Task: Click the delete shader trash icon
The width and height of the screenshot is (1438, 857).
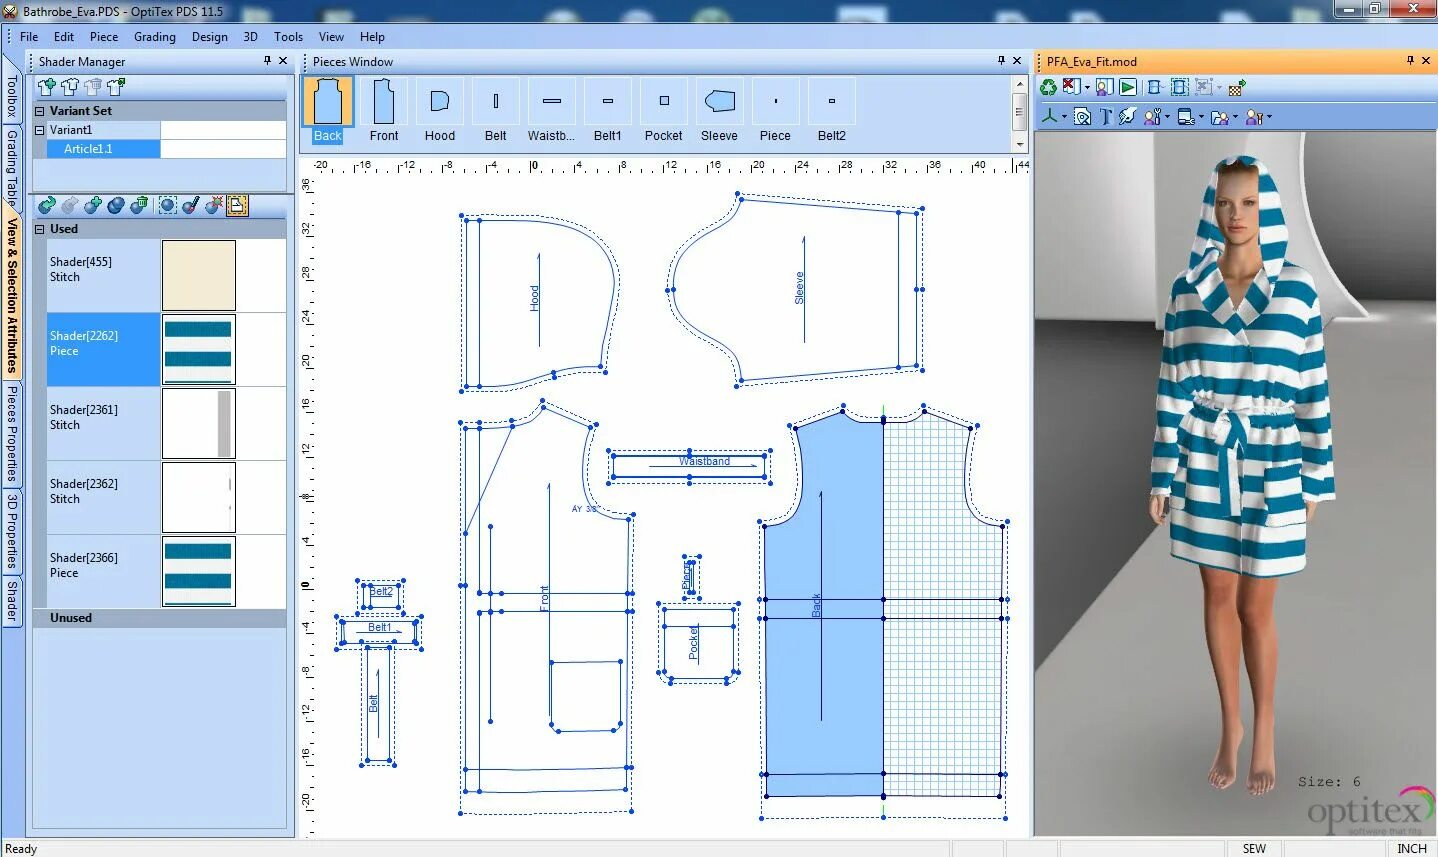Action: pyautogui.click(x=139, y=205)
